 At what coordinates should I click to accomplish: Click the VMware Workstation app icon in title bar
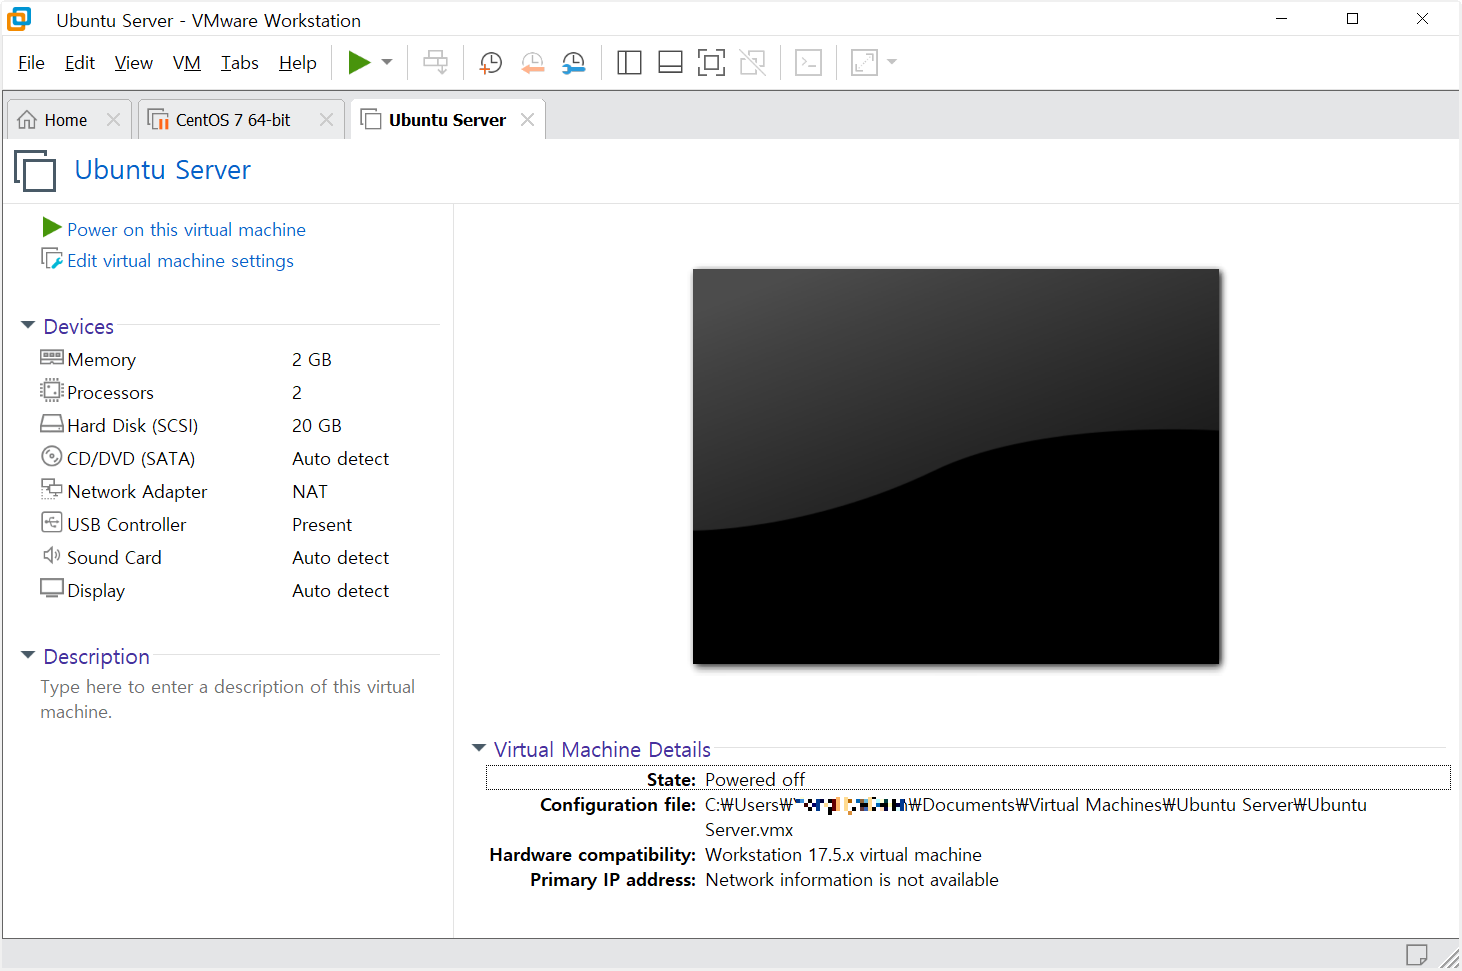[19, 19]
